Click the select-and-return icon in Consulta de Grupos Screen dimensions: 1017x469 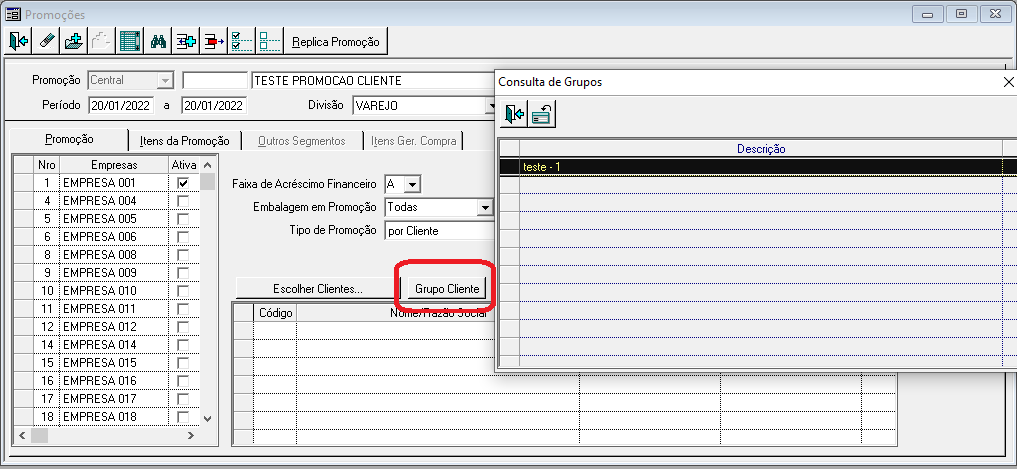(x=542, y=115)
